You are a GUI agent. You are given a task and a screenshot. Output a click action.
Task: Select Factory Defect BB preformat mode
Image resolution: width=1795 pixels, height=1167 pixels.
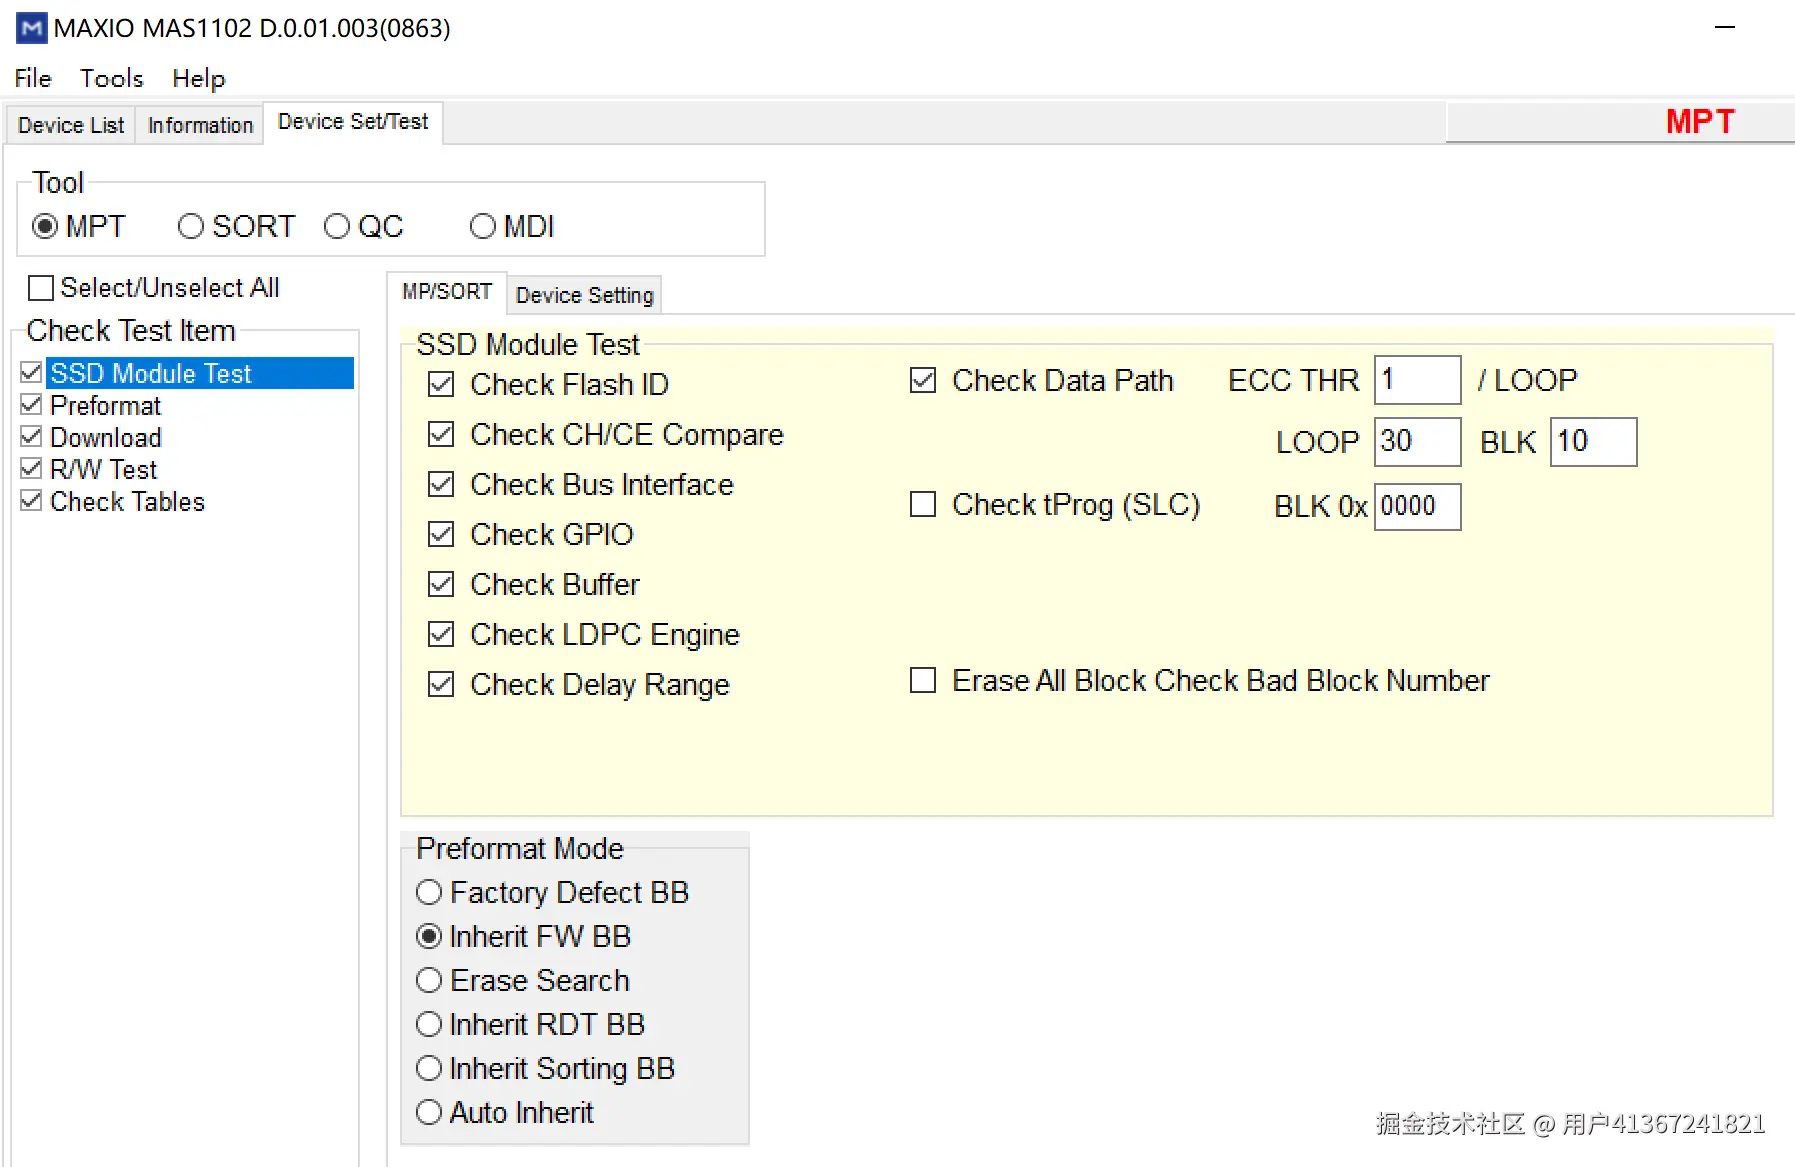pos(429,892)
